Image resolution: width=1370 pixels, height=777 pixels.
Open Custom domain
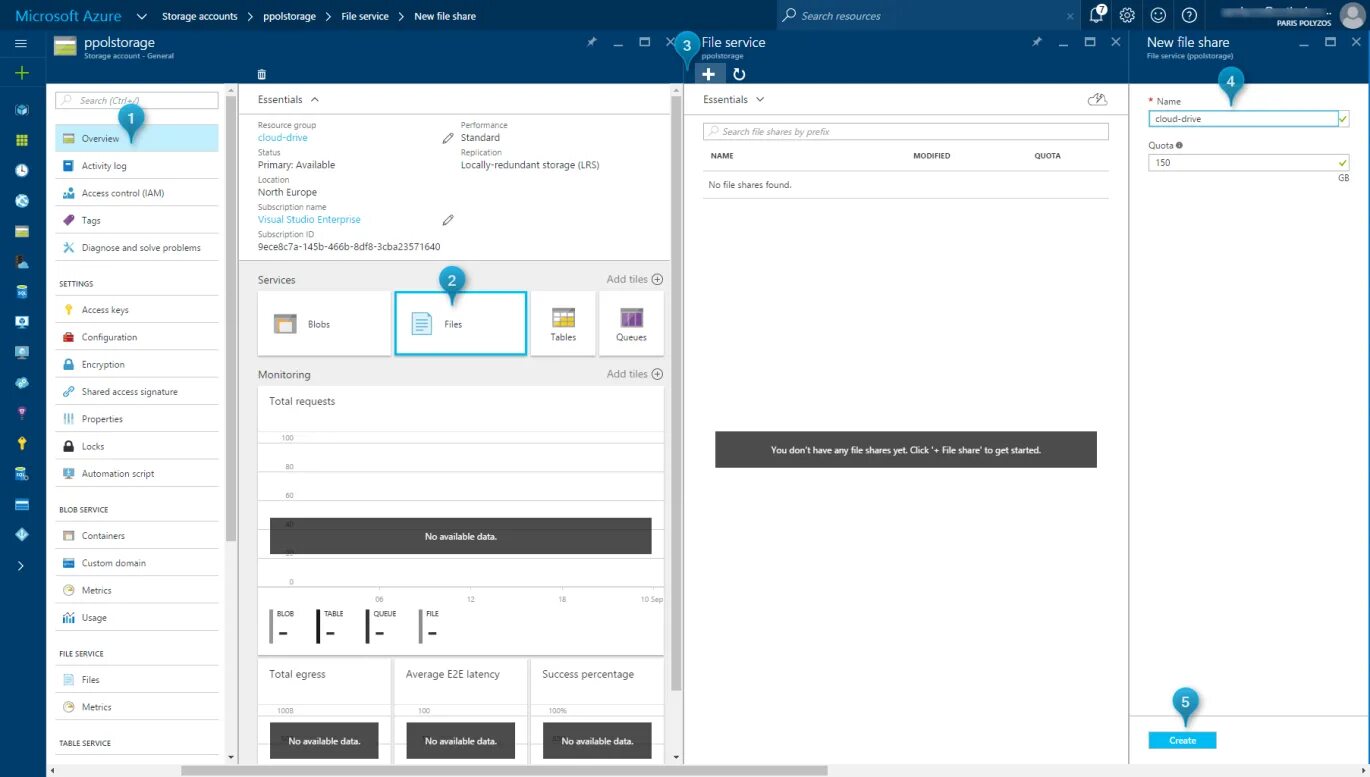[x=137, y=563]
